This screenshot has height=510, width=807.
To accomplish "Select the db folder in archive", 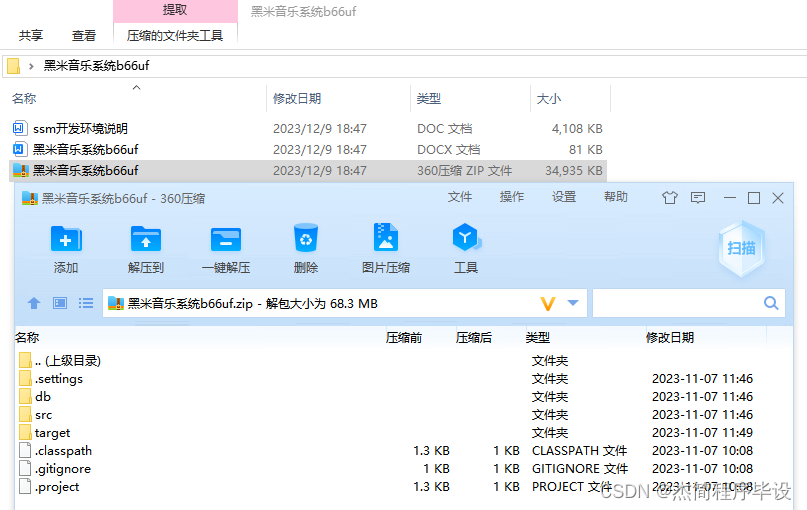I will pyautogui.click(x=43, y=397).
